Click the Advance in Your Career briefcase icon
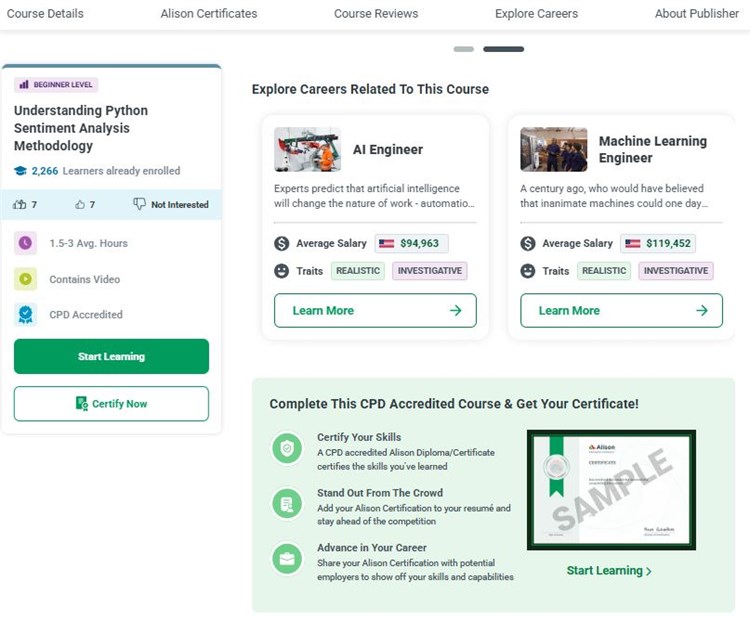Screen dimensions: 750x621 pyautogui.click(x=287, y=559)
